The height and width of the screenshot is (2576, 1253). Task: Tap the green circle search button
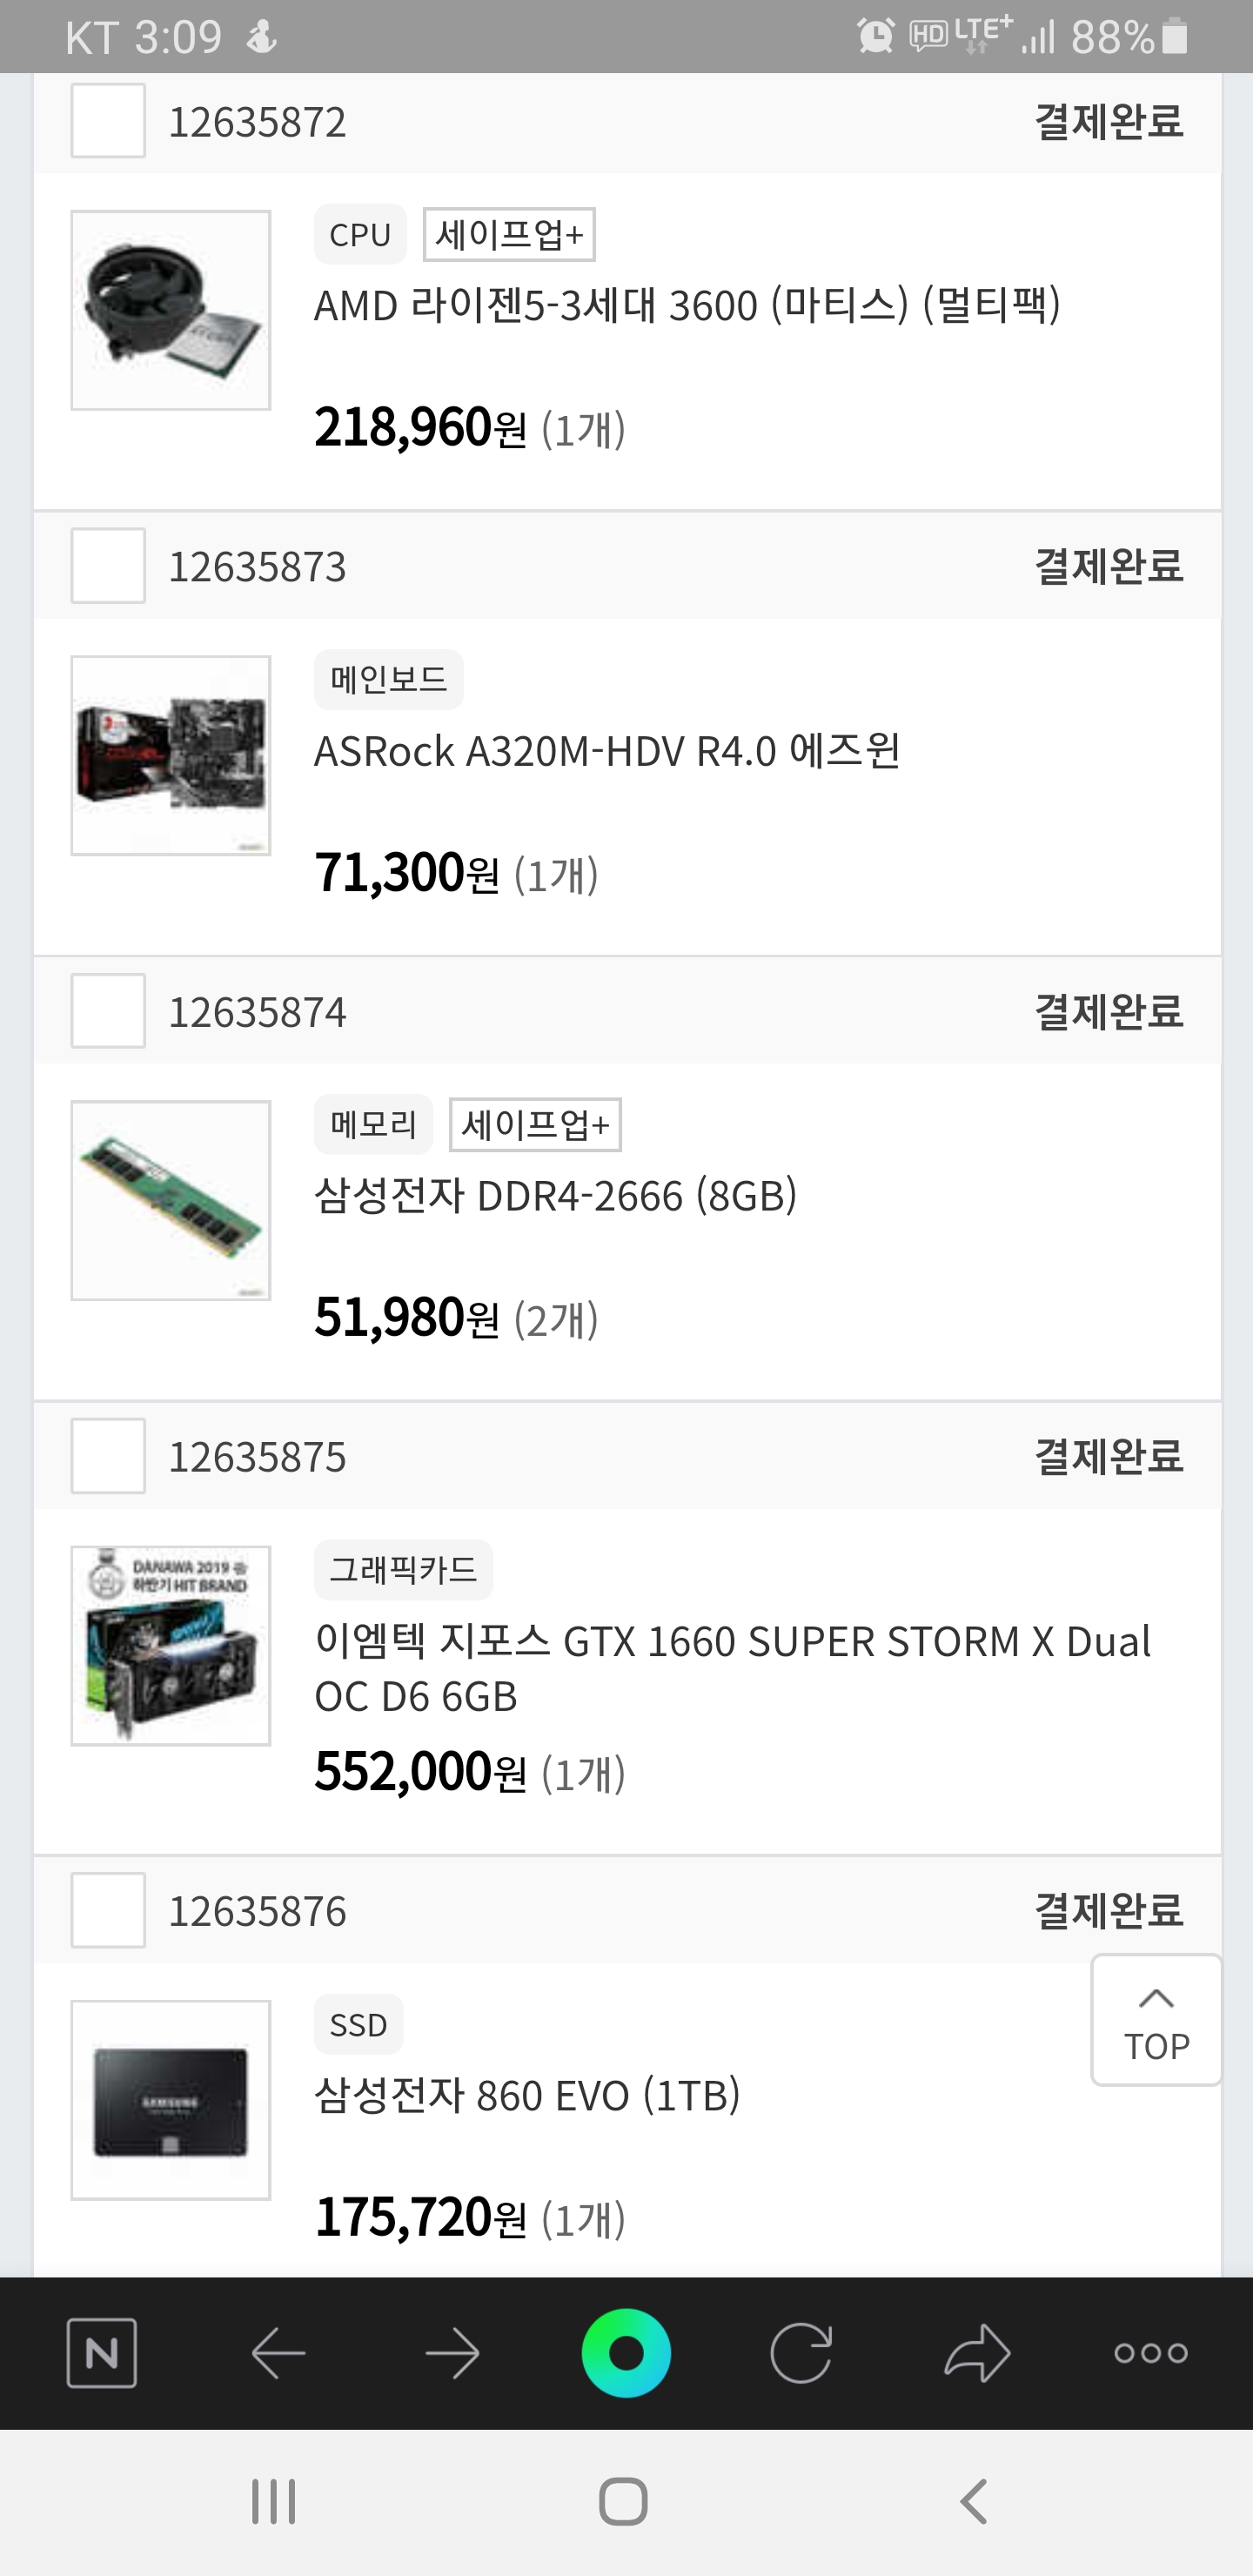point(626,2352)
